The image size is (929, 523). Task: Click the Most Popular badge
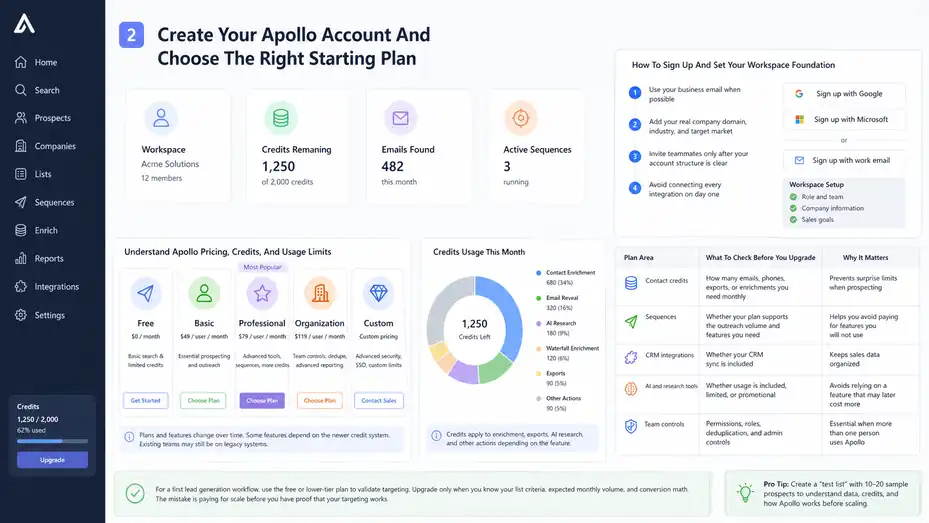262,267
